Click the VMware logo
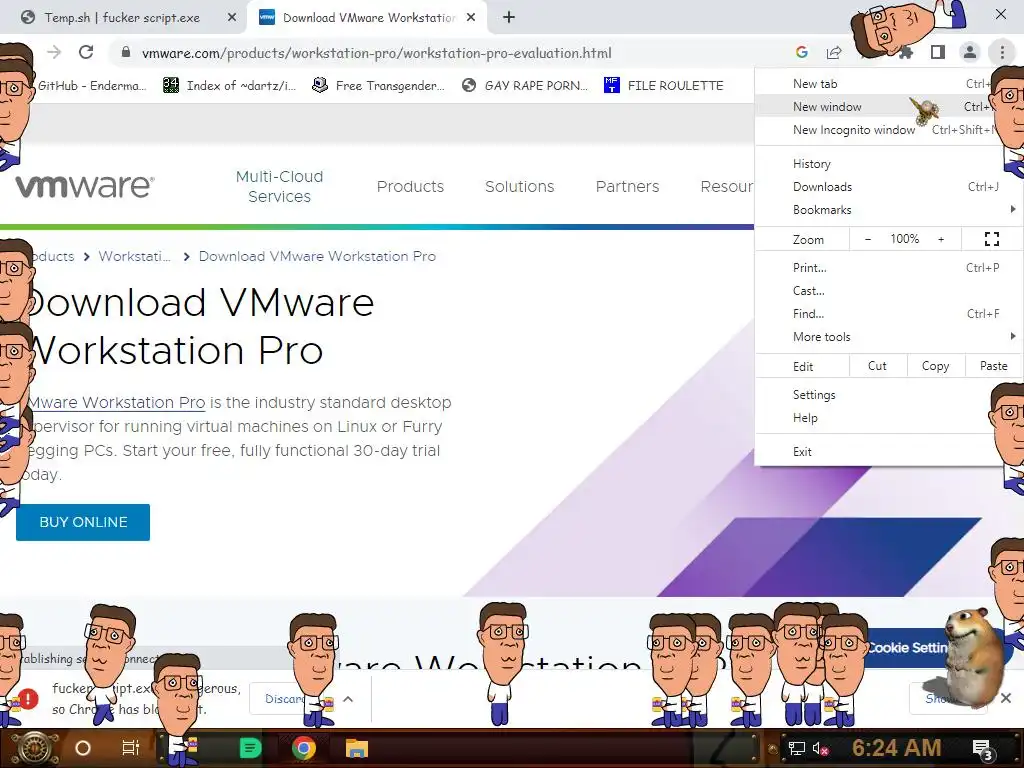 click(x=85, y=186)
